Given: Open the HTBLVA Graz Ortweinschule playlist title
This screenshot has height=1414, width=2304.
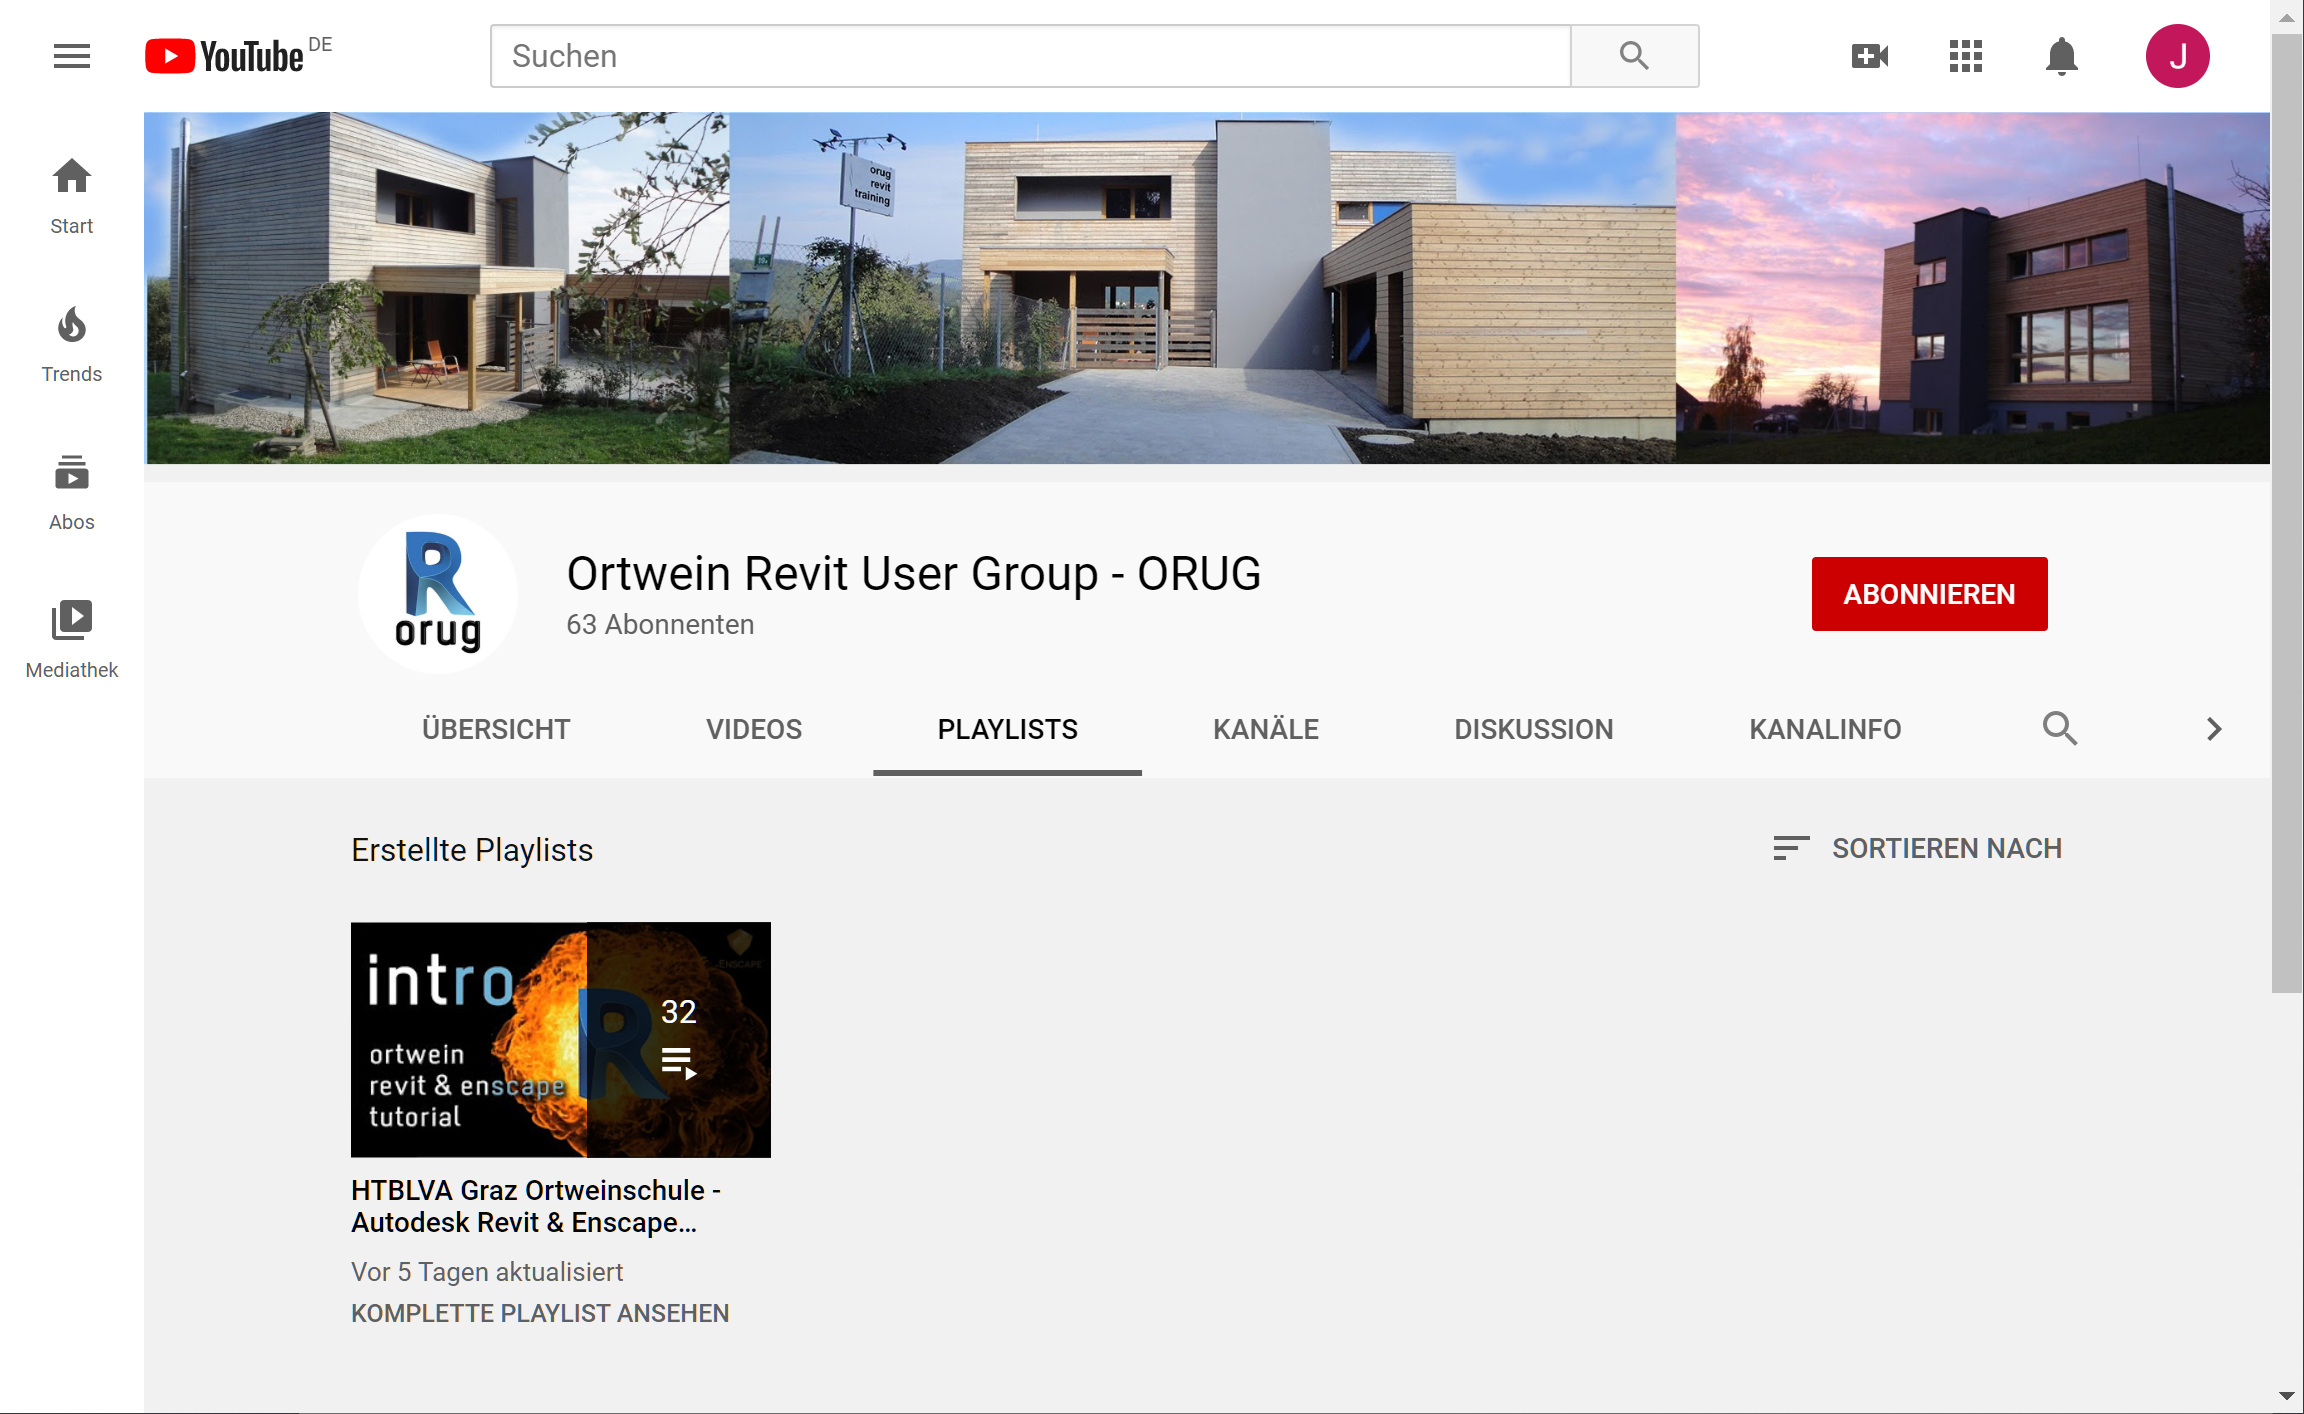Looking at the screenshot, I should [x=536, y=1206].
